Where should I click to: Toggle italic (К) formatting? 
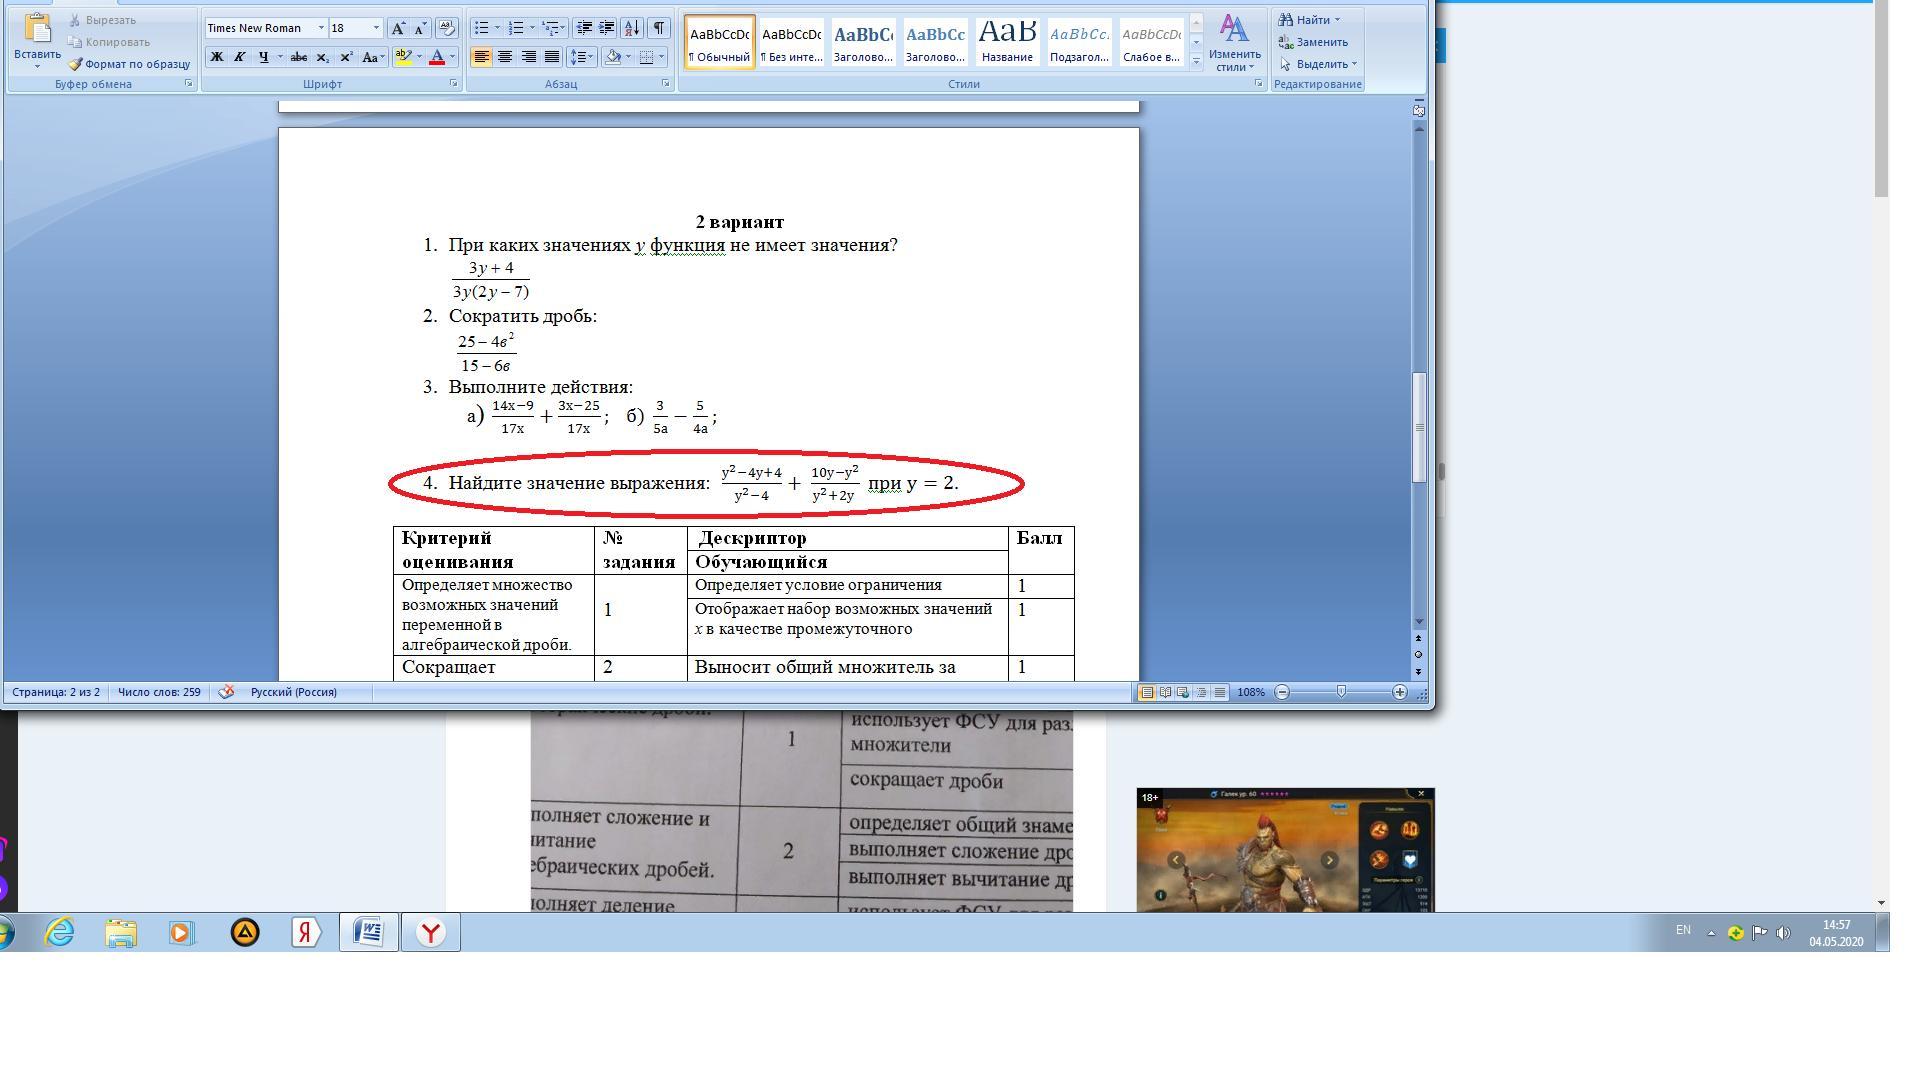coord(239,57)
